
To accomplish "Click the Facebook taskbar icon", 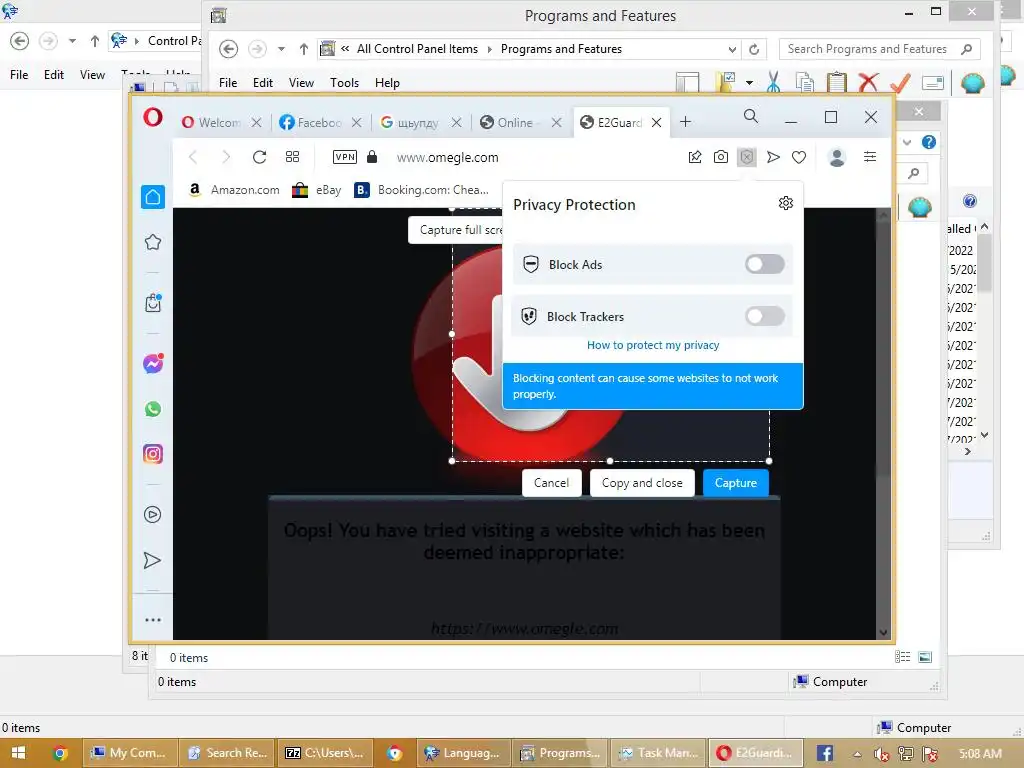I will point(825,753).
